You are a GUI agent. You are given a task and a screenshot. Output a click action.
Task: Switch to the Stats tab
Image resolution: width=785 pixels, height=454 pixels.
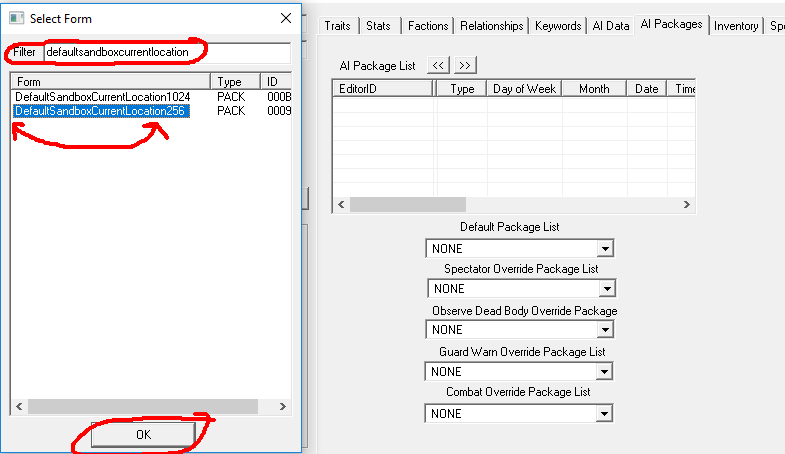[378, 26]
